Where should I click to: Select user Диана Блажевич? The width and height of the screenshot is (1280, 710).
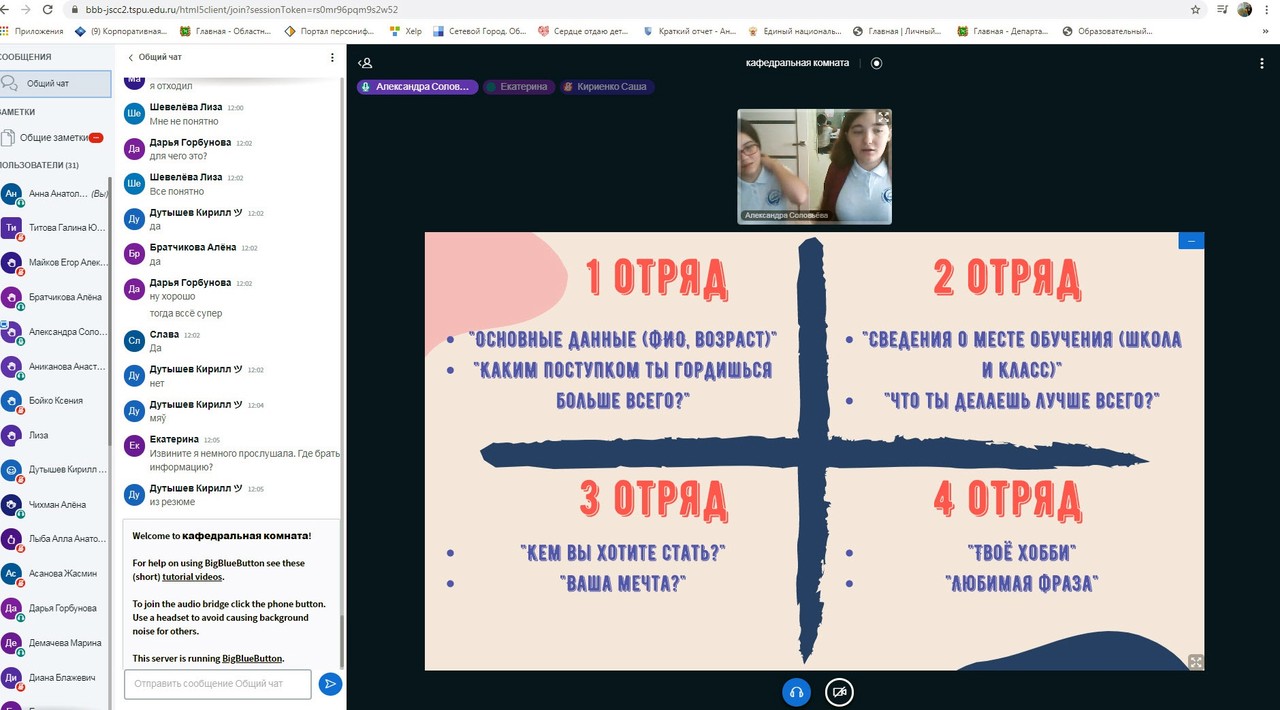point(55,678)
